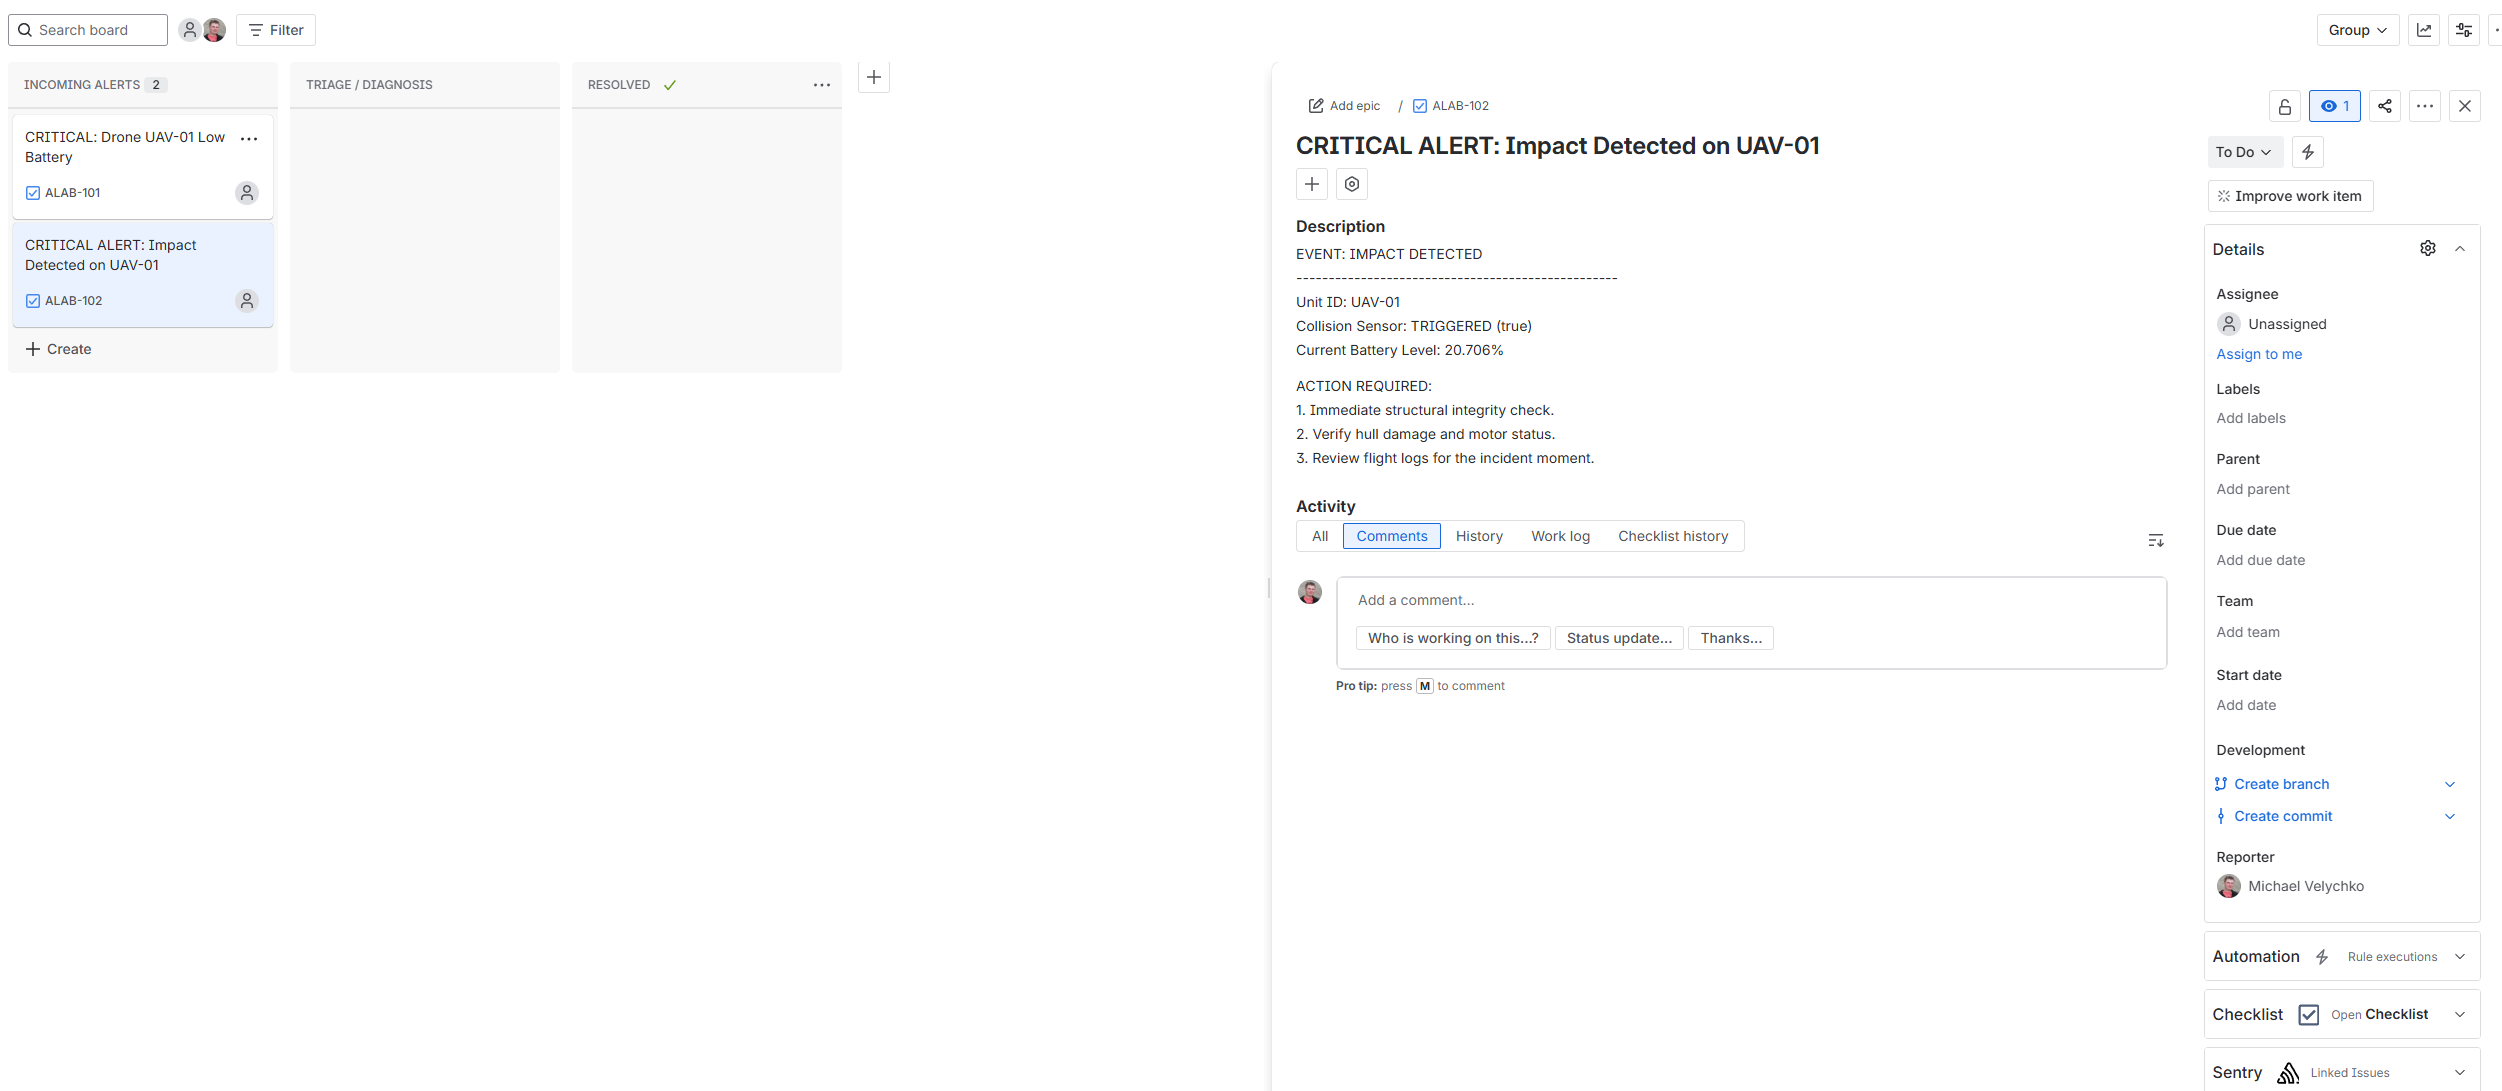Open the To Do status dropdown
Image resolution: width=2502 pixels, height=1091 pixels.
tap(2244, 152)
